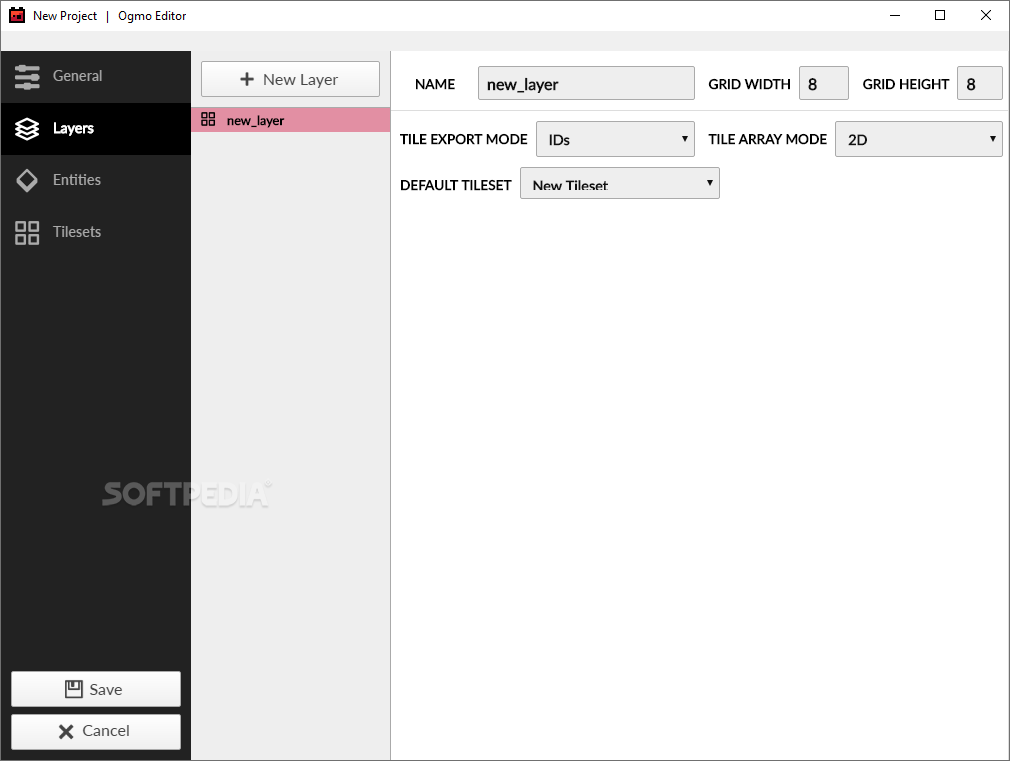This screenshot has width=1010, height=761.
Task: Open the General settings section
Action: (95, 77)
